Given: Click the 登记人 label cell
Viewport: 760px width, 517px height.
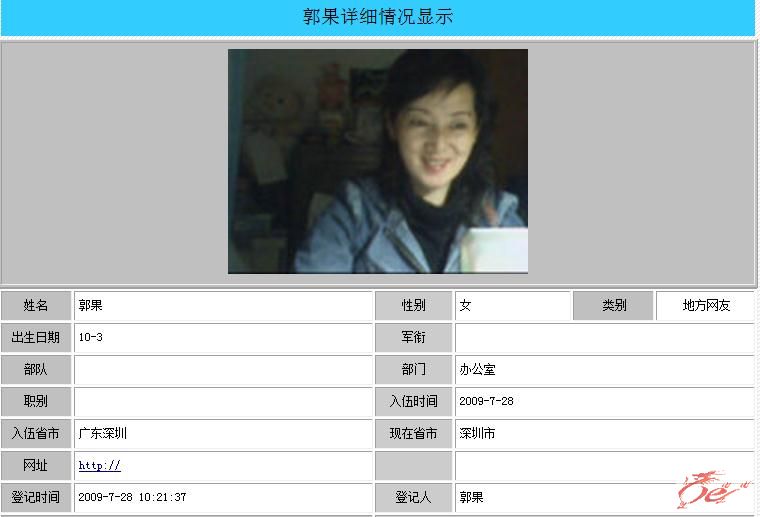Looking at the screenshot, I should (x=413, y=497).
